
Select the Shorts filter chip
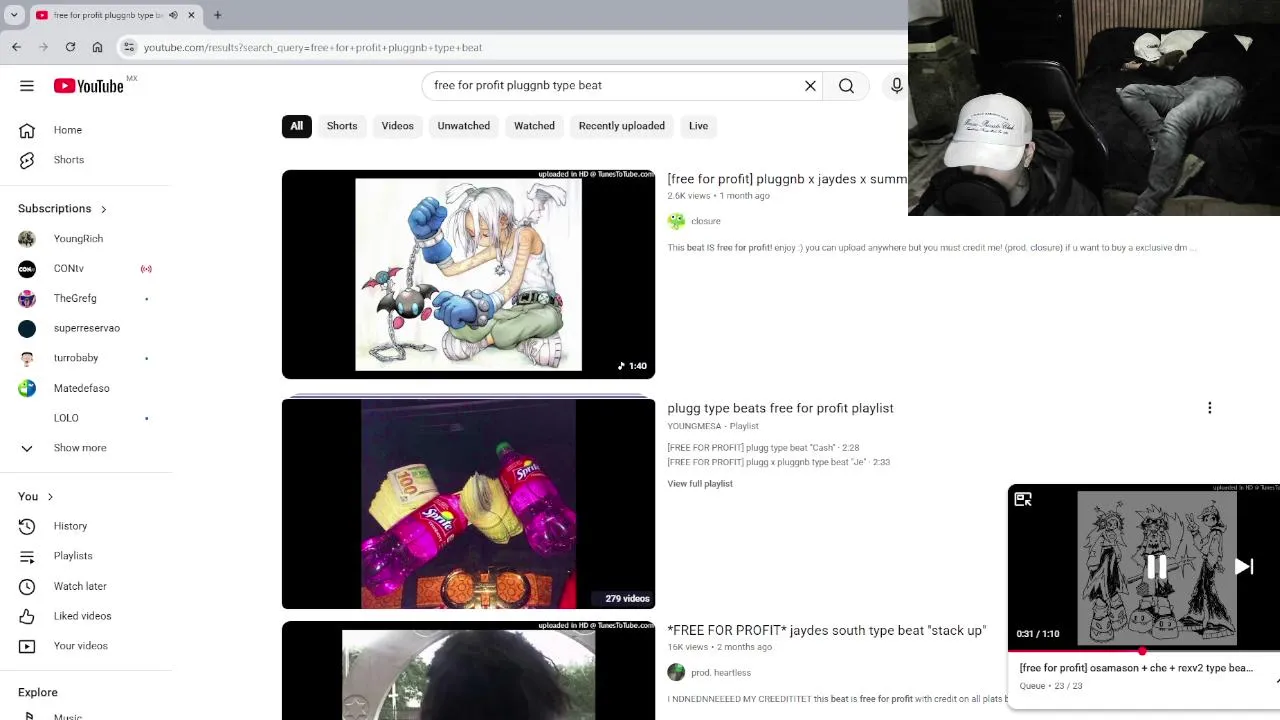(342, 126)
